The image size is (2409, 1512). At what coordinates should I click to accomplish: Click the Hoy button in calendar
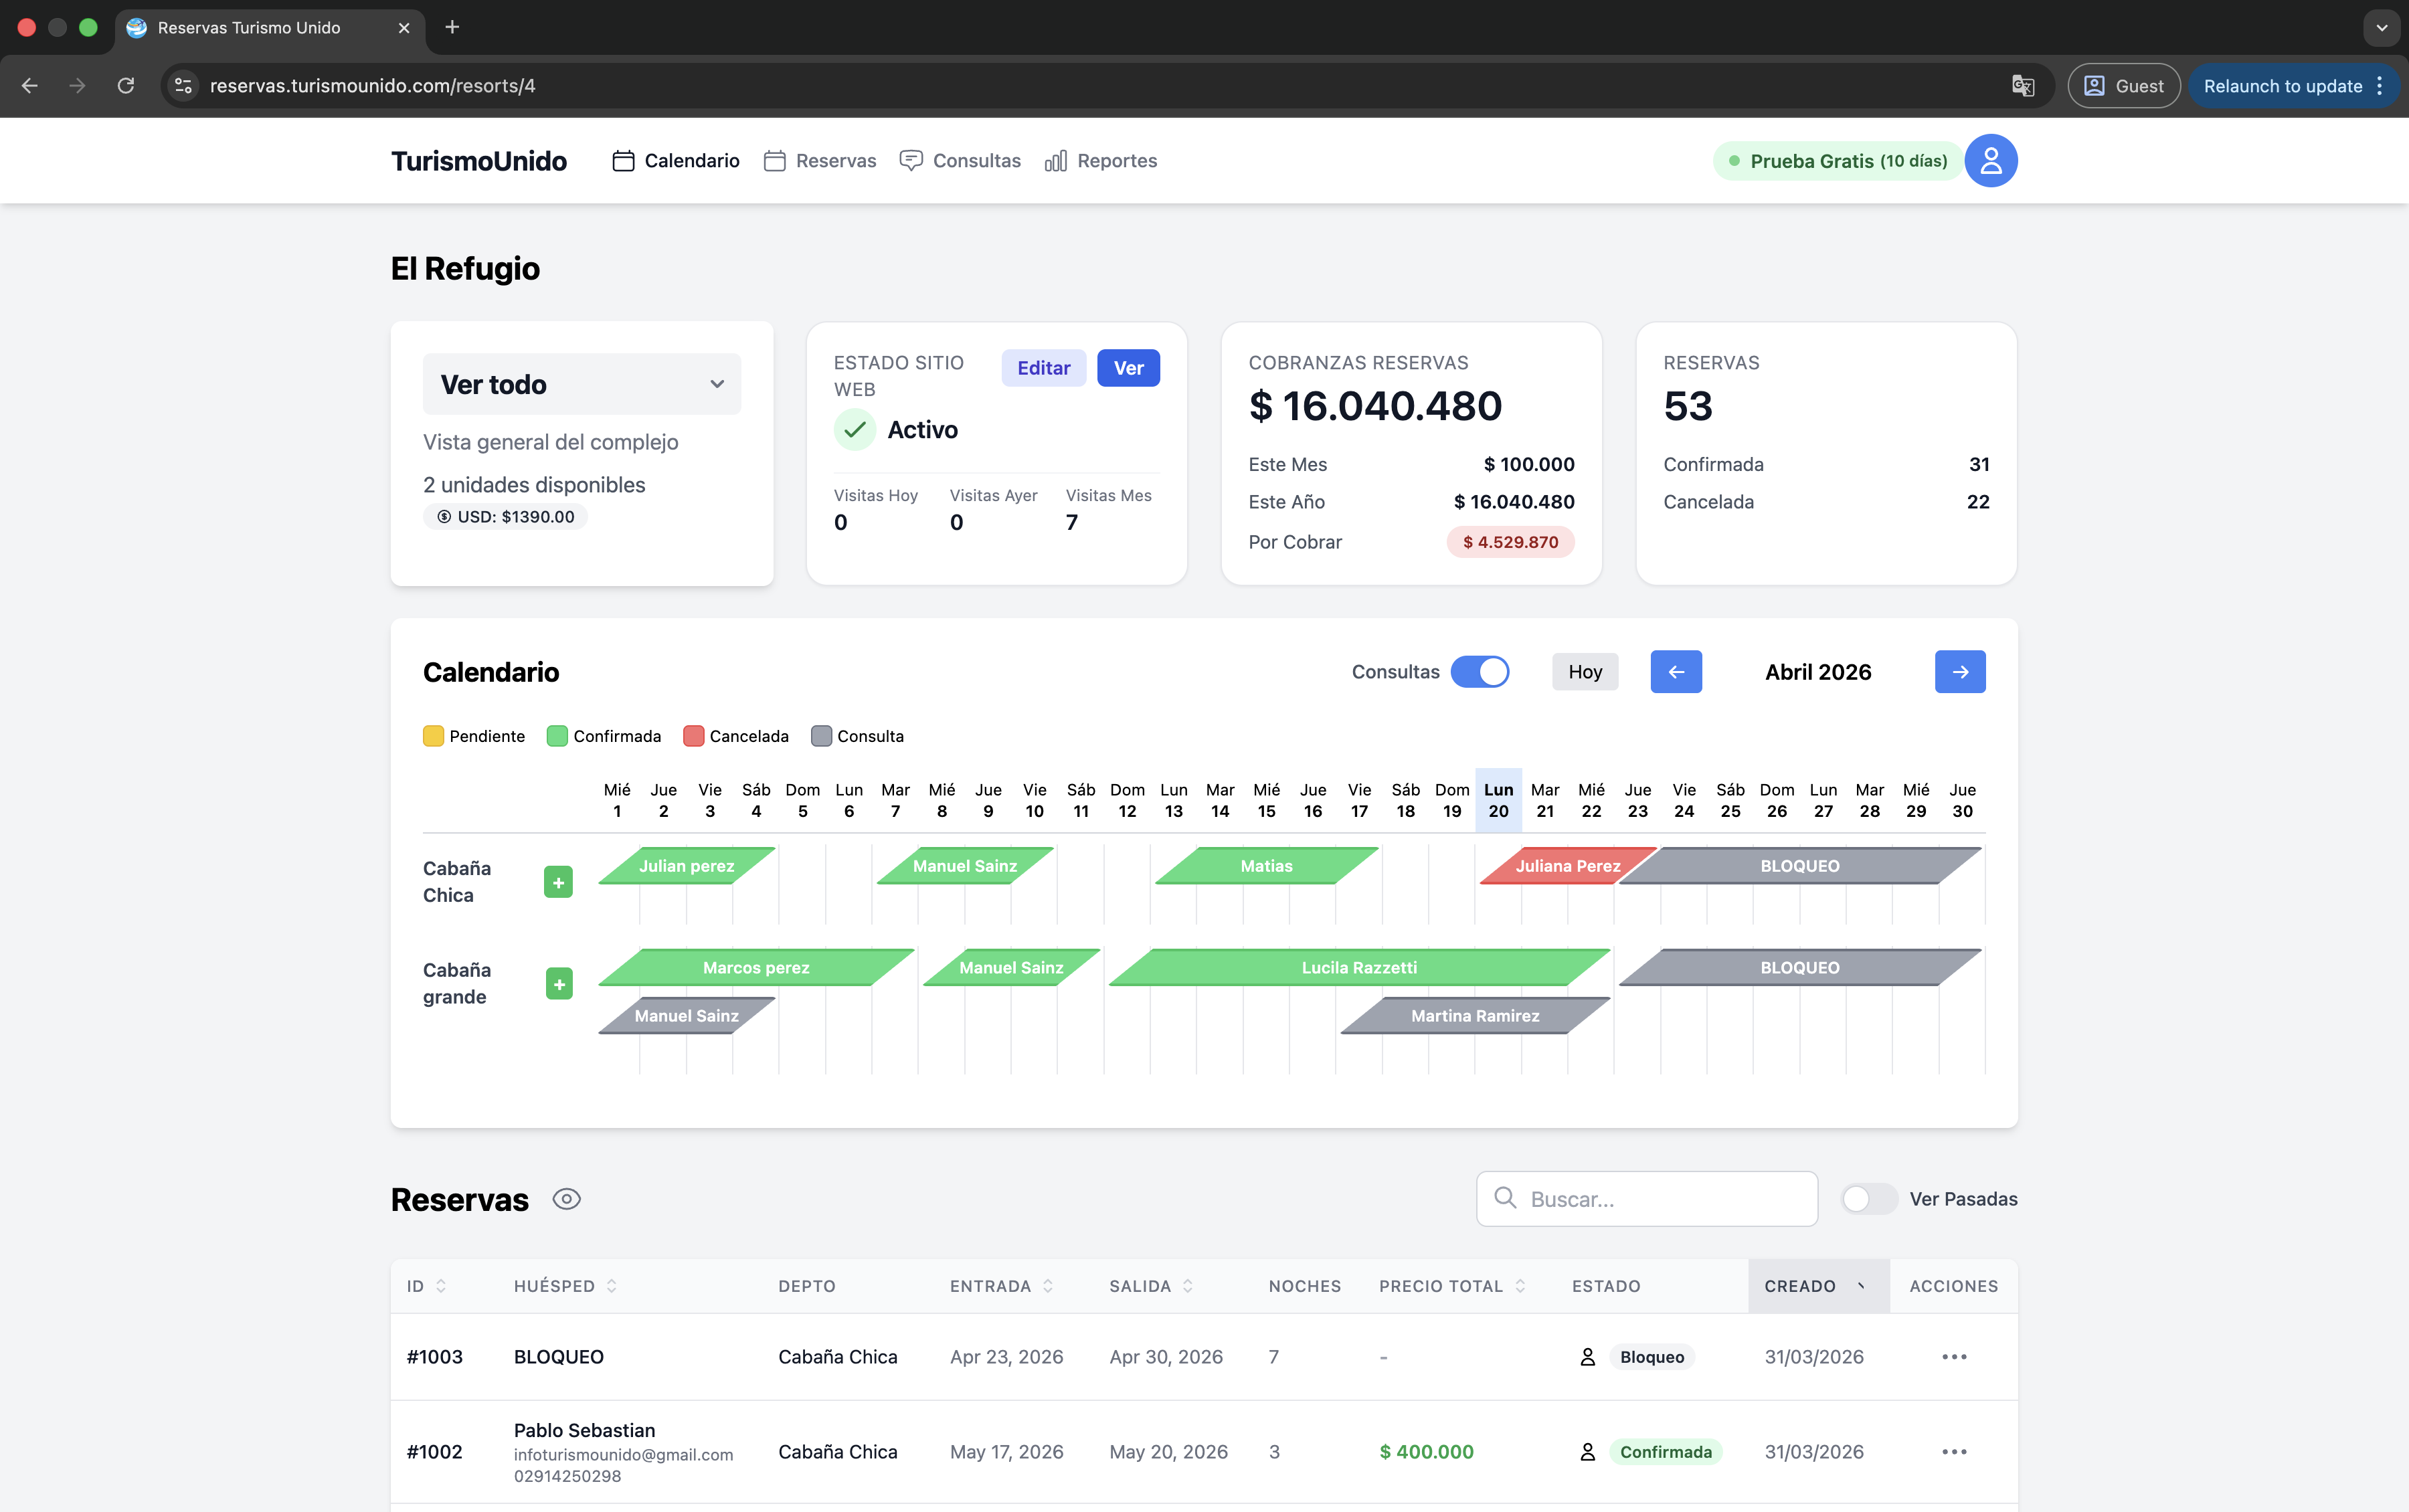coord(1584,672)
